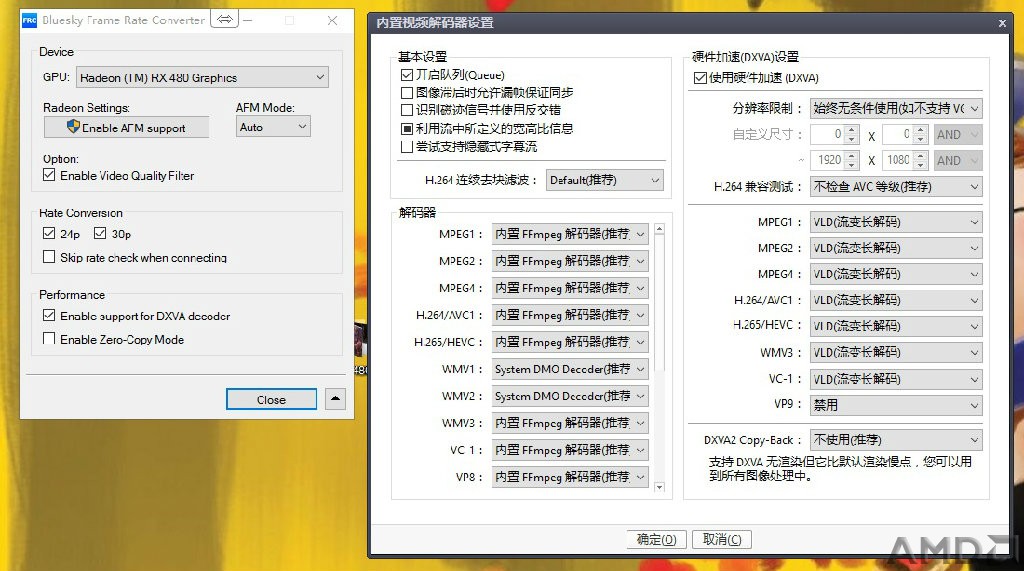
Task: Click the shield icon on Enable AFM support
Action: tap(73, 127)
